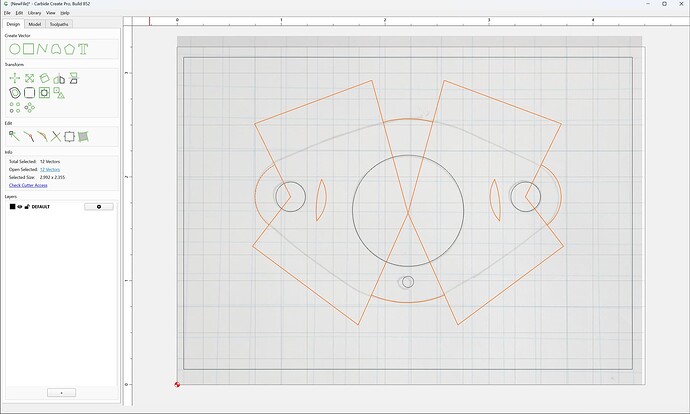The width and height of the screenshot is (690, 414).
Task: Select the Circle vector tool
Action: tap(15, 49)
